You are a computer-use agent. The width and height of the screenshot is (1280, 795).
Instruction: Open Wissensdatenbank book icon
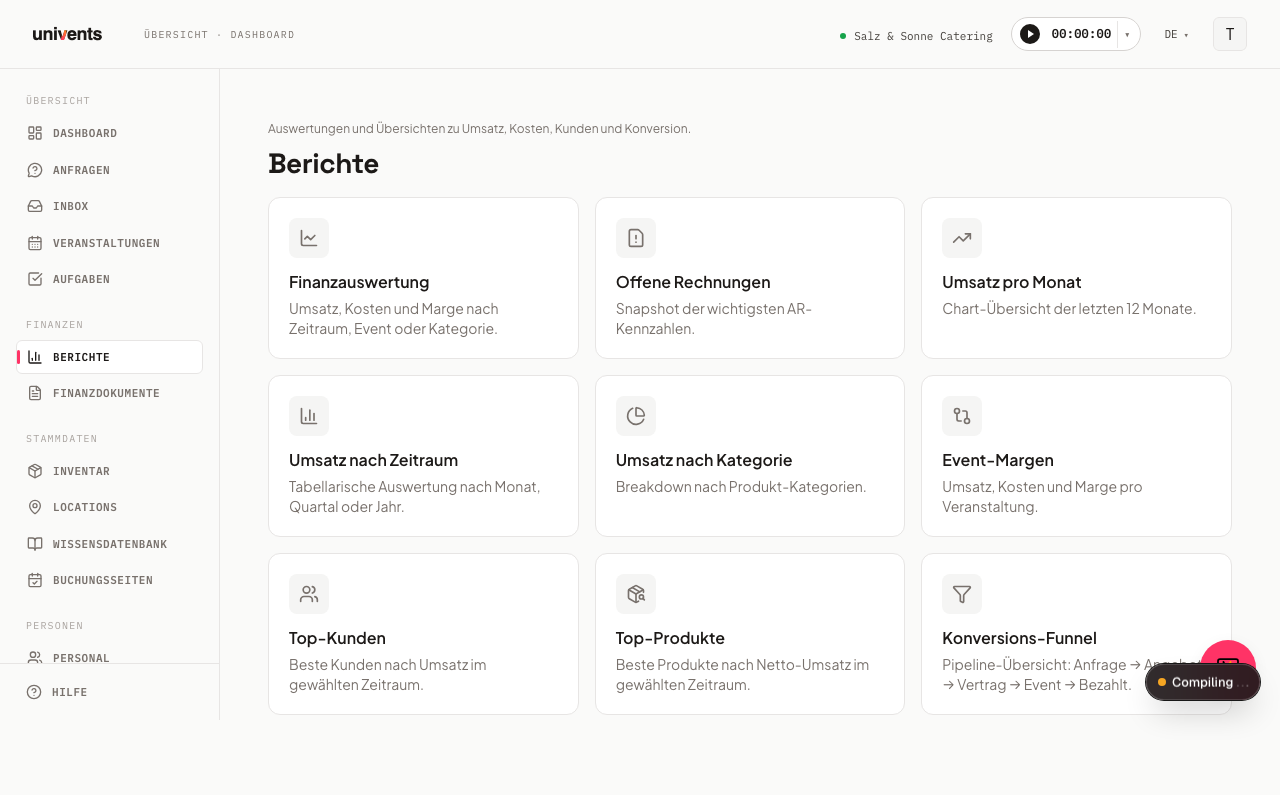click(35, 544)
